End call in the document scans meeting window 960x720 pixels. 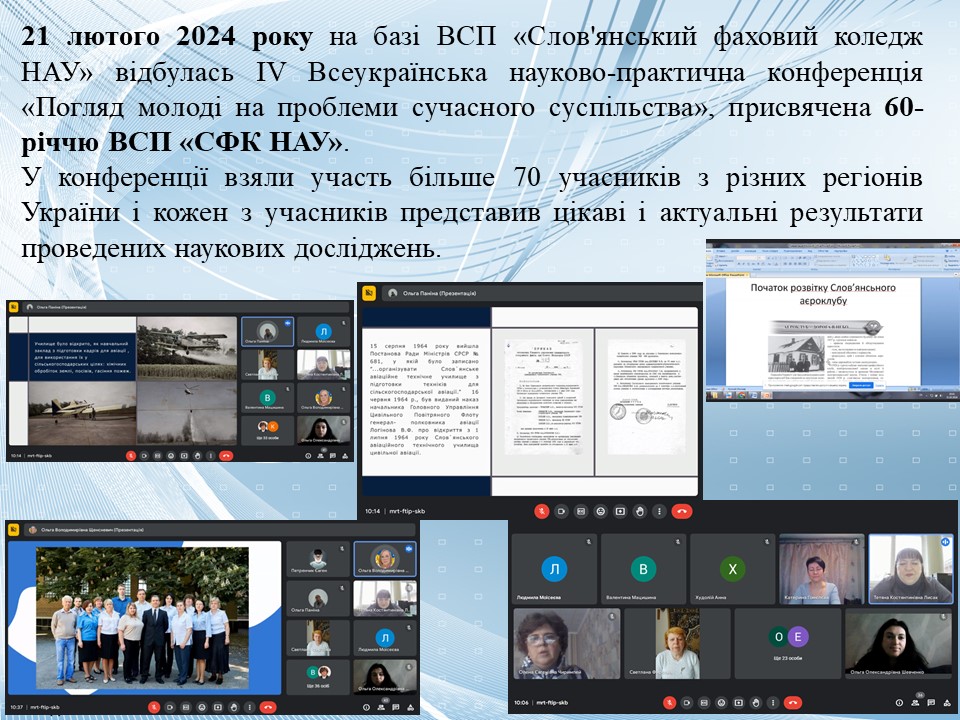point(681,511)
